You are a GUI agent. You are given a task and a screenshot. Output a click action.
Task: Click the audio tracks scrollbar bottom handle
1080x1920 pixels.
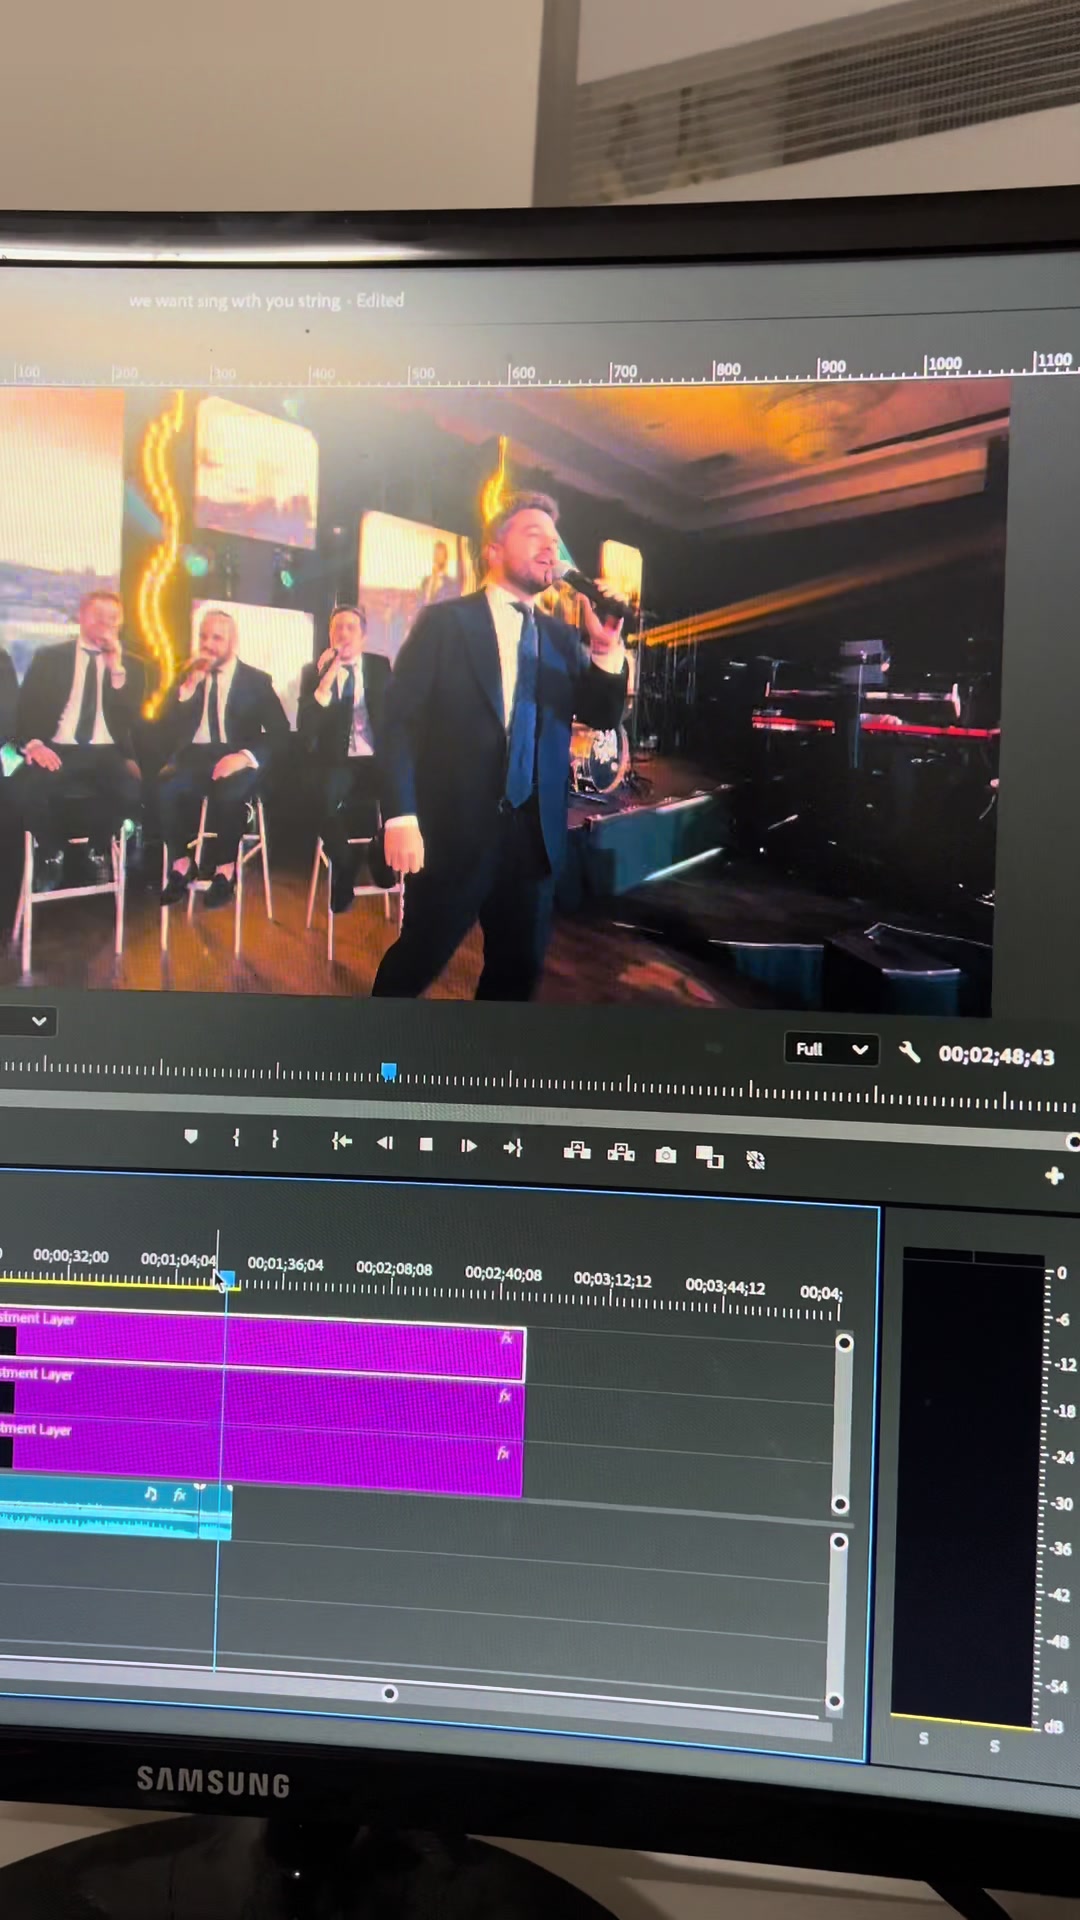tap(835, 1701)
